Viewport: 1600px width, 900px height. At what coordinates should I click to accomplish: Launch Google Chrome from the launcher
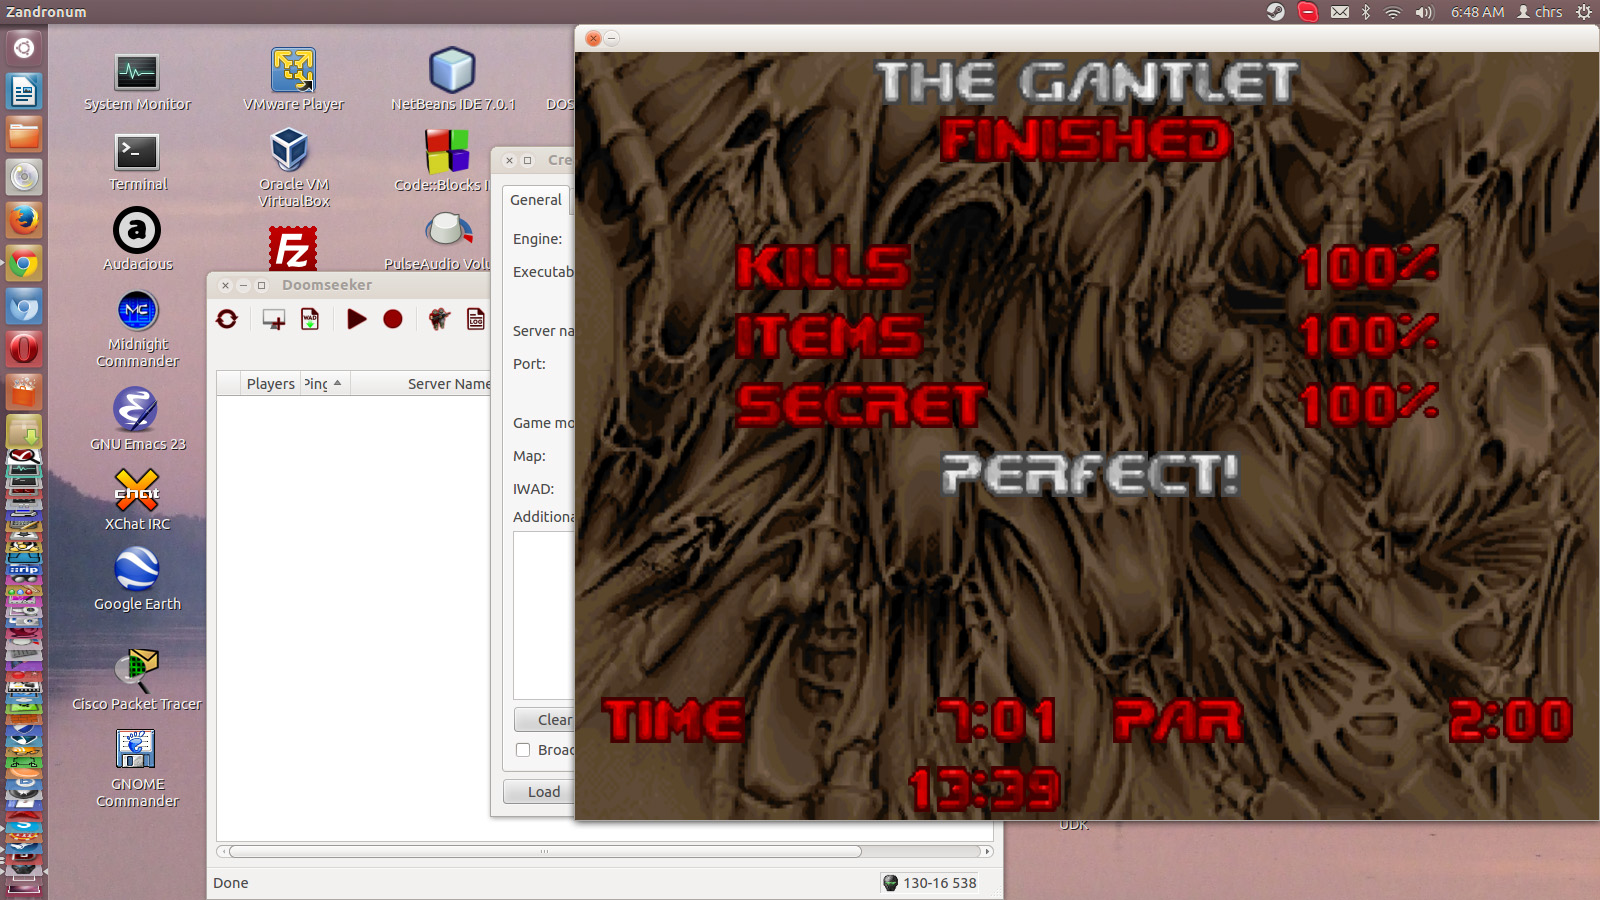[x=24, y=264]
